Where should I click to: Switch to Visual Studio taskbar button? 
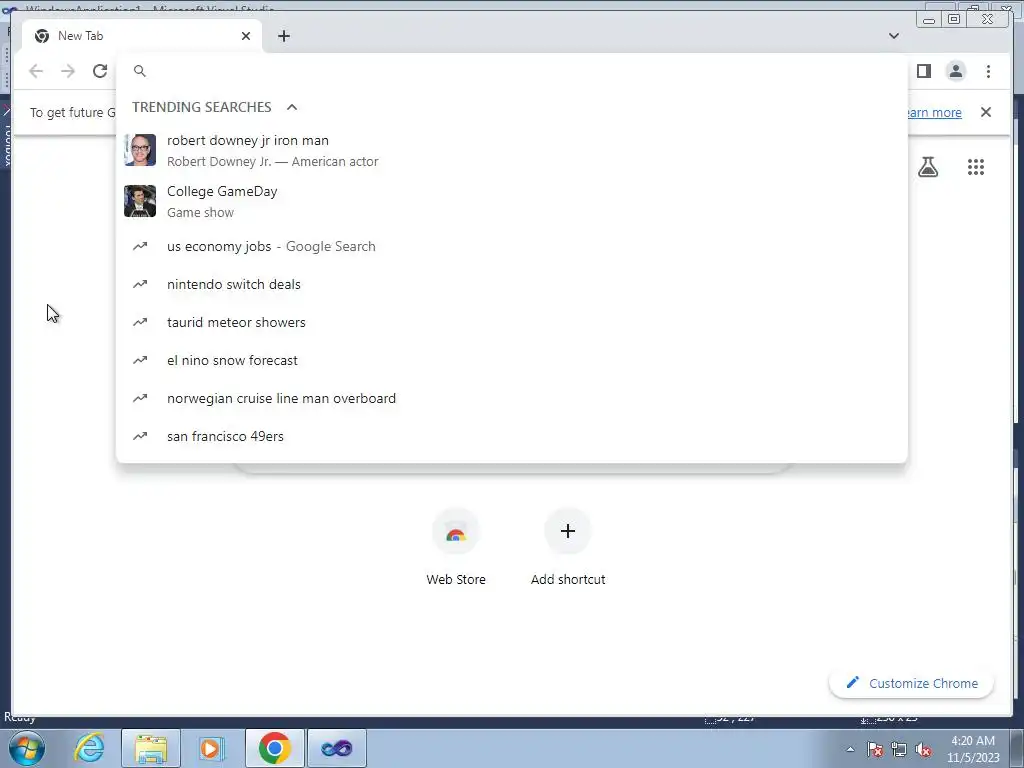pos(337,748)
